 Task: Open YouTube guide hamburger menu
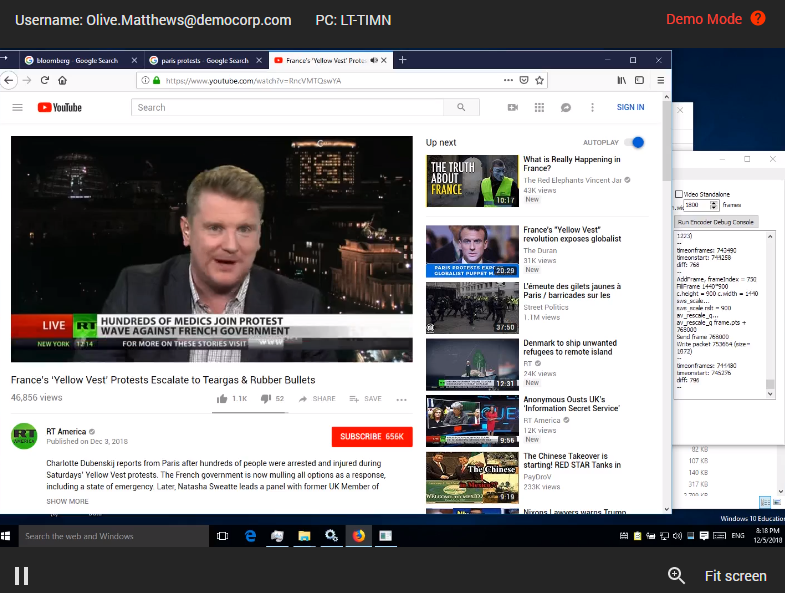[18, 107]
